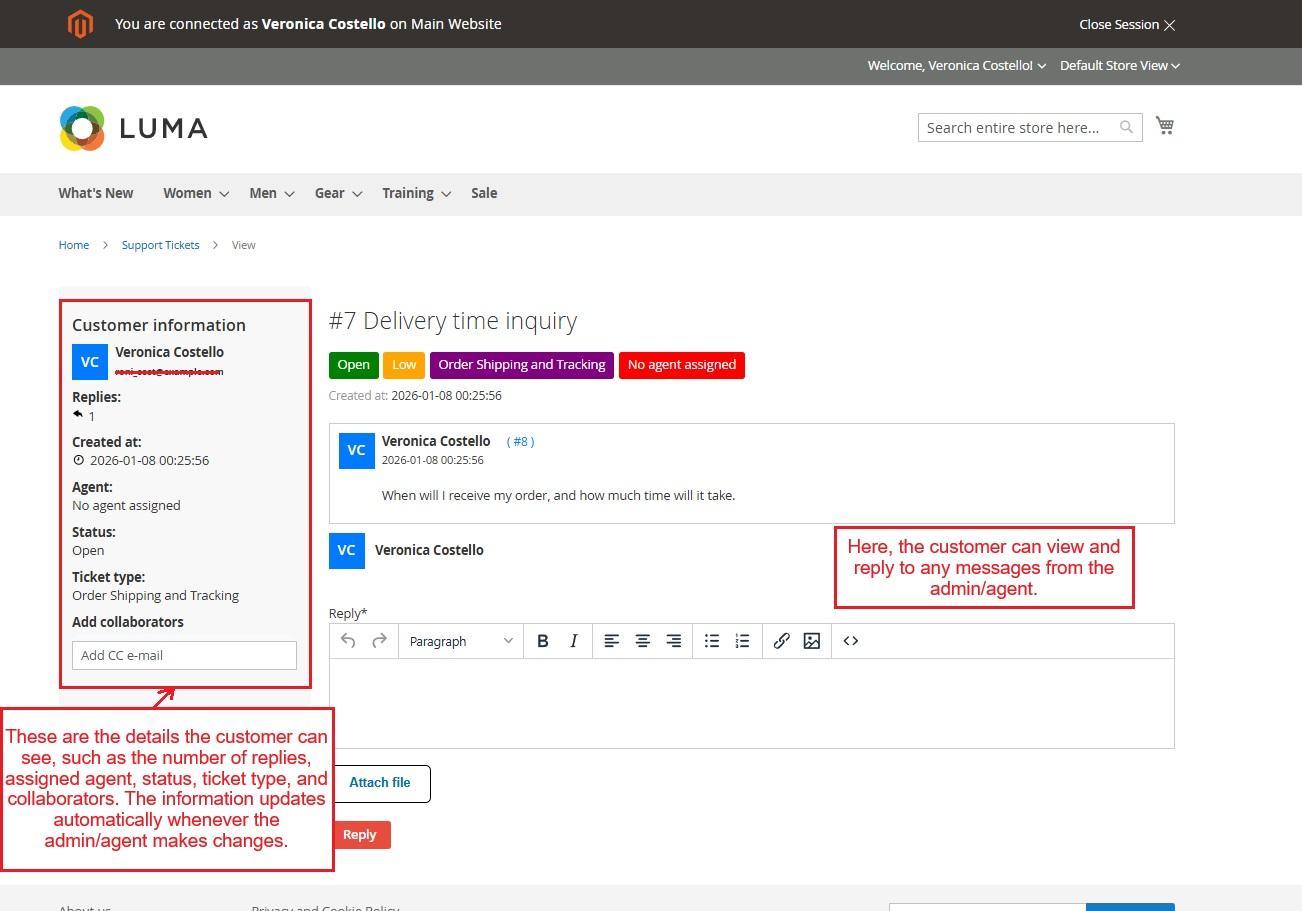Open the Gear navigation menu

pos(338,193)
